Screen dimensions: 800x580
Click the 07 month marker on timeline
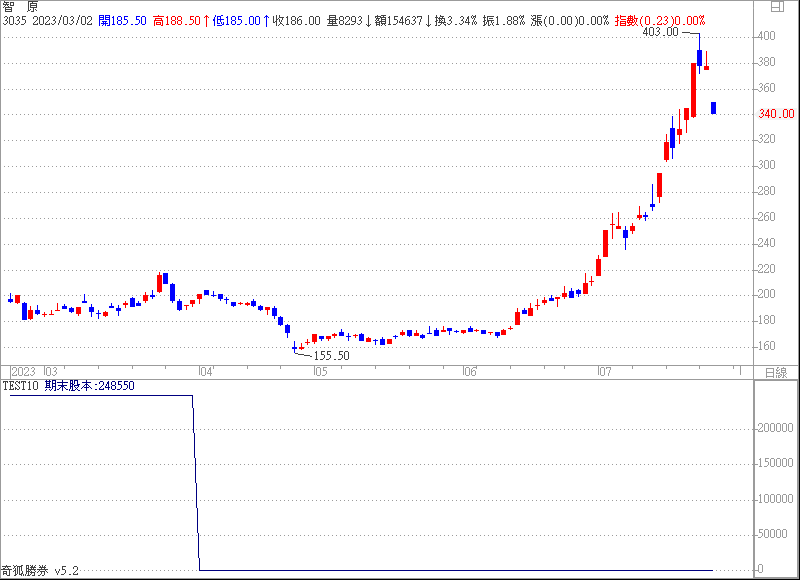(x=603, y=372)
